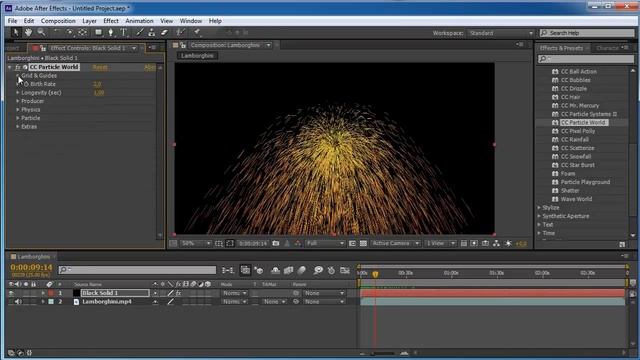Click the Composition Flowchart icon in viewer
The height and width of the screenshot is (360, 640).
pyautogui.click(x=496, y=243)
